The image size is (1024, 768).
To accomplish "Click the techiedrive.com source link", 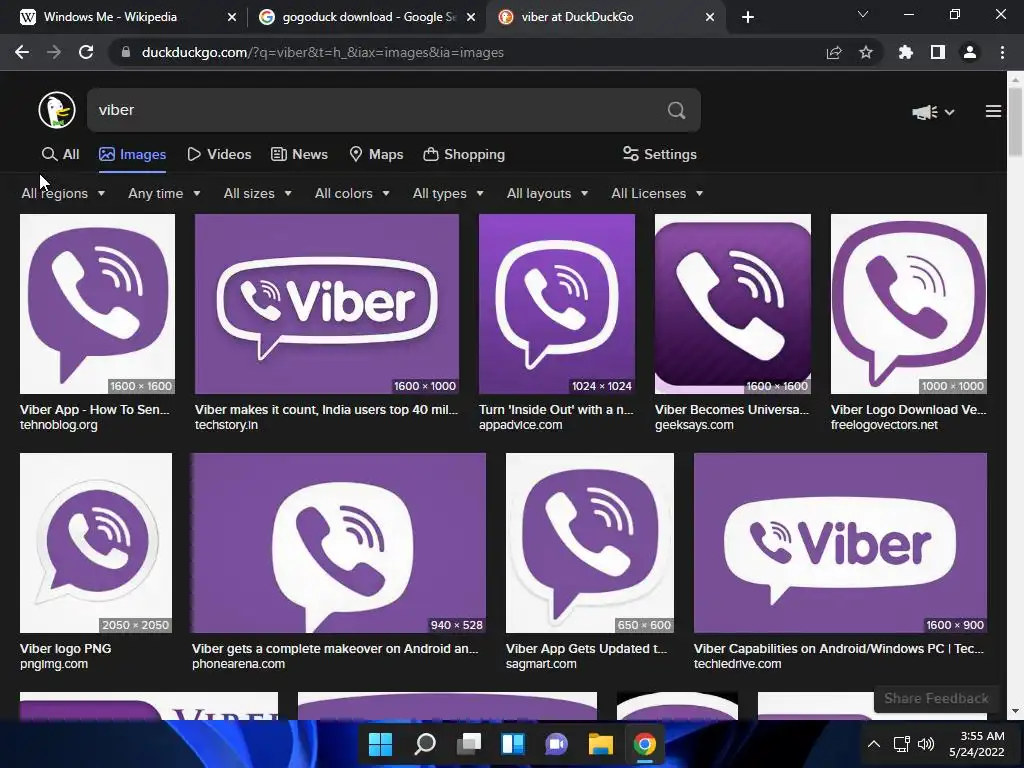I will coord(737,664).
